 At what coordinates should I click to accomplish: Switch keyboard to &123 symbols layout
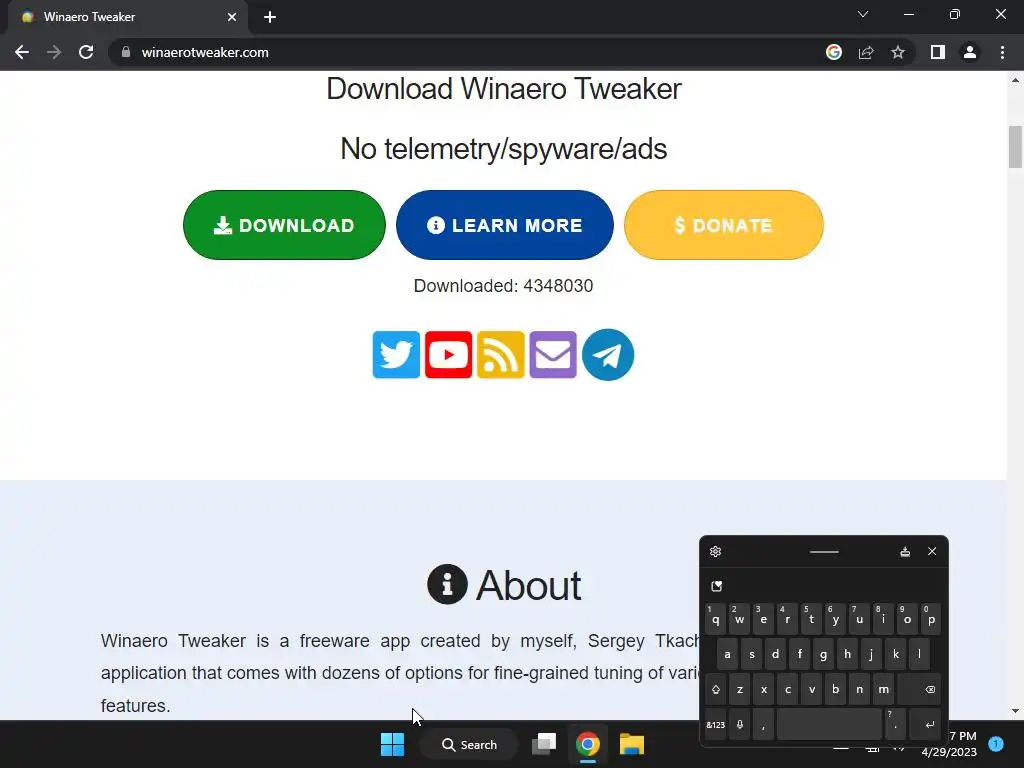(716, 724)
